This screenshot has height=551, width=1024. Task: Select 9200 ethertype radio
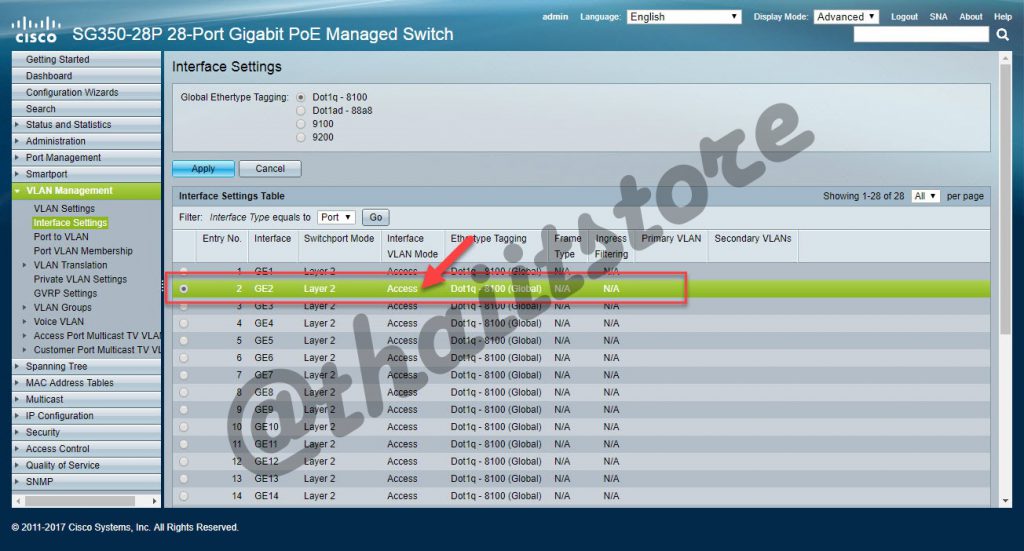pos(300,138)
